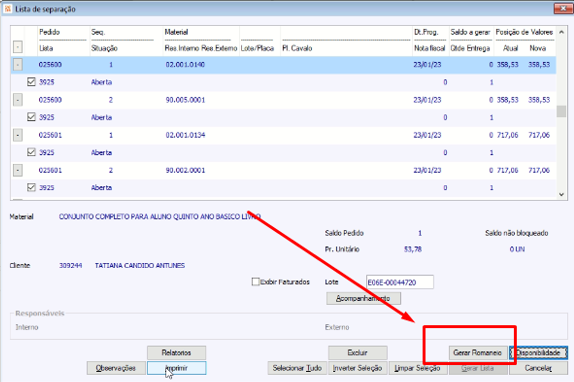Click the Disponibilidade button
Viewport: 574px width, 382px height.
click(x=538, y=353)
